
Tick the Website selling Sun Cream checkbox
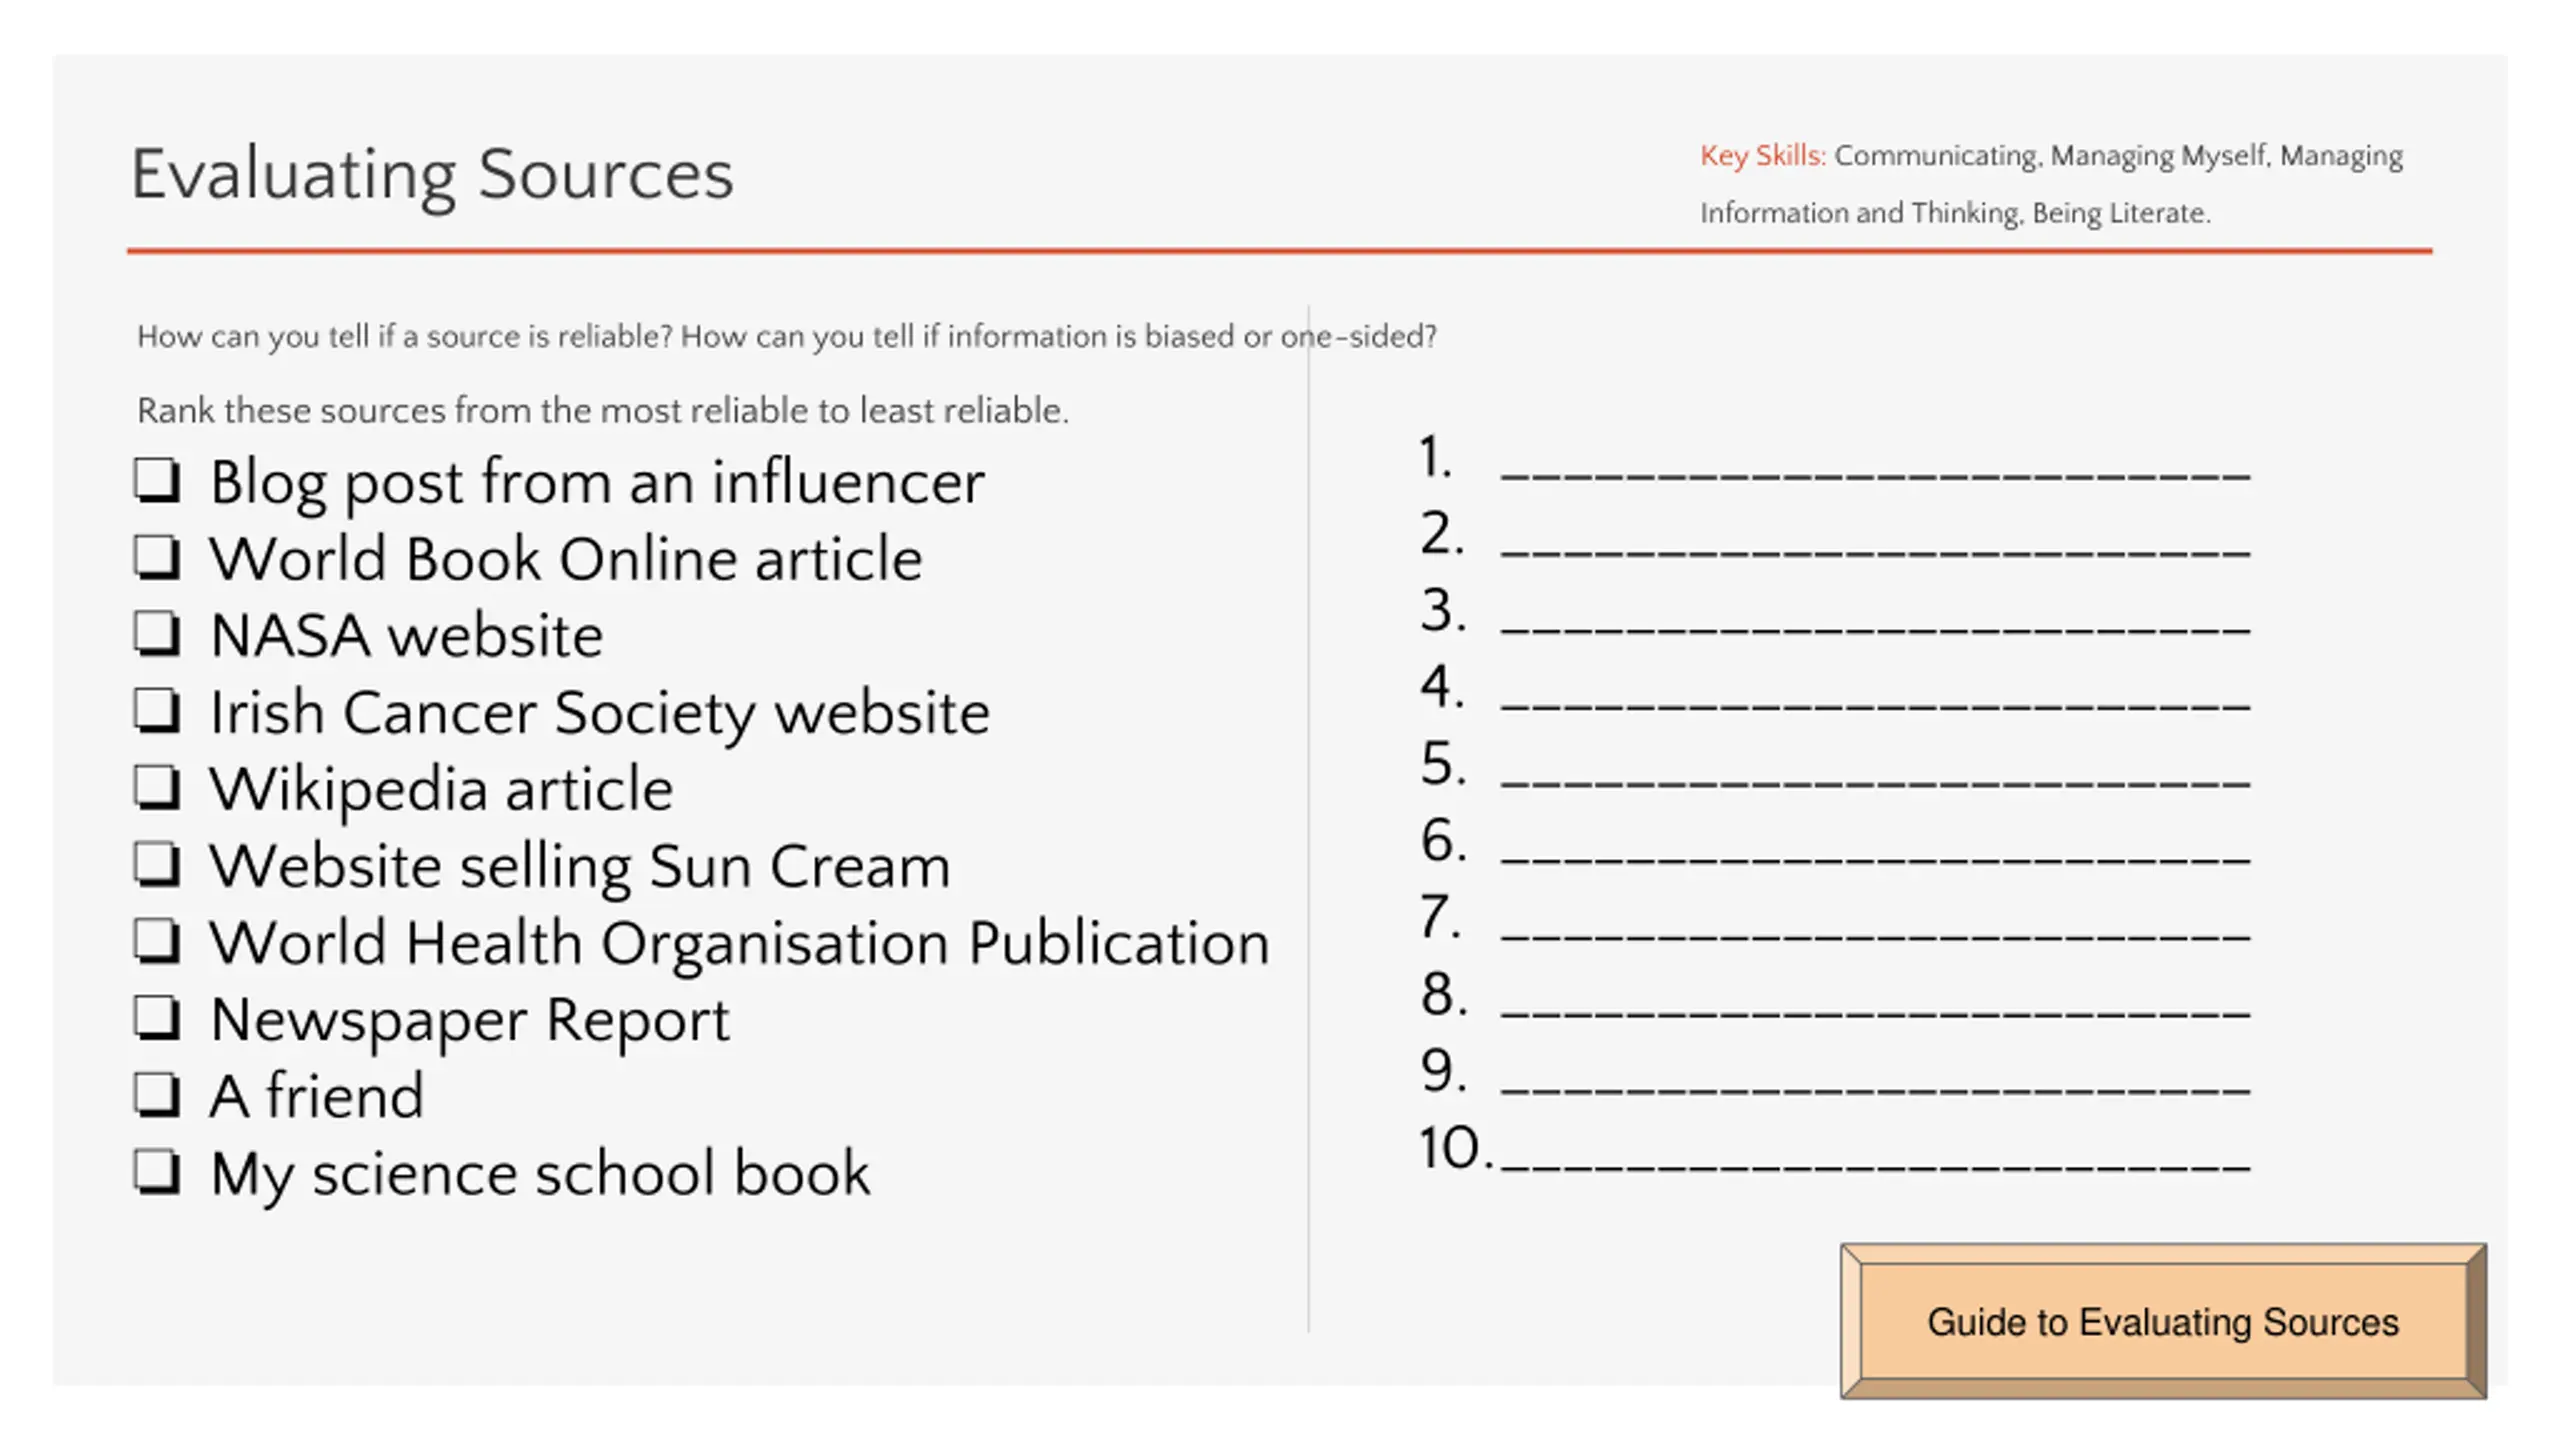[x=157, y=865]
